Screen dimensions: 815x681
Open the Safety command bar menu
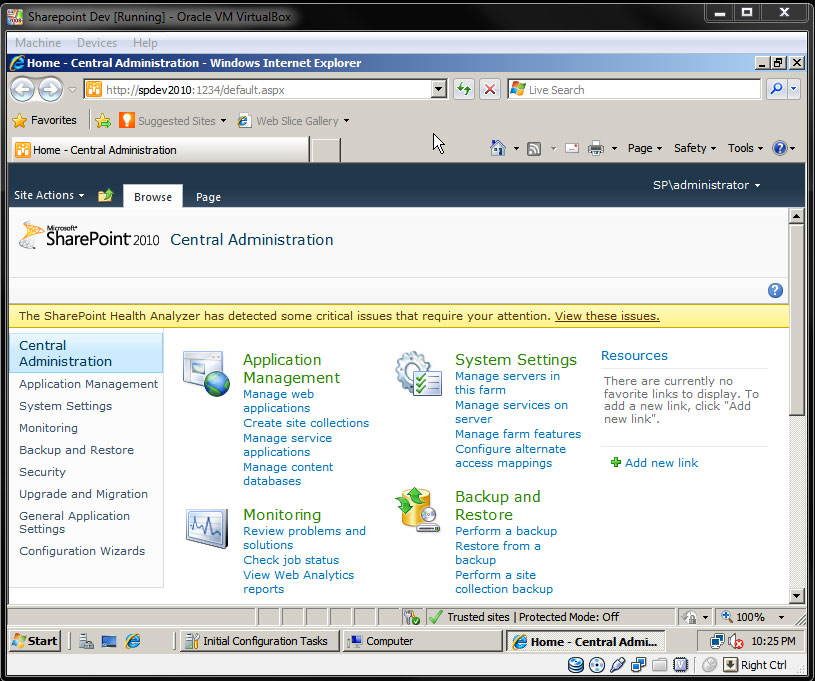pyautogui.click(x=695, y=148)
